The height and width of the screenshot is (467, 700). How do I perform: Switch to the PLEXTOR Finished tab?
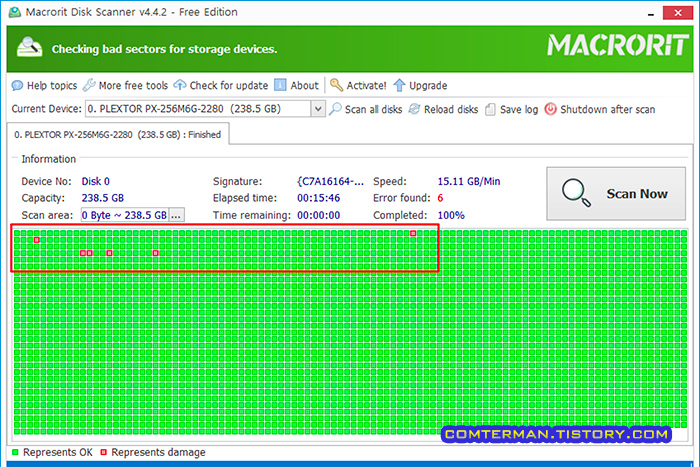coord(118,134)
